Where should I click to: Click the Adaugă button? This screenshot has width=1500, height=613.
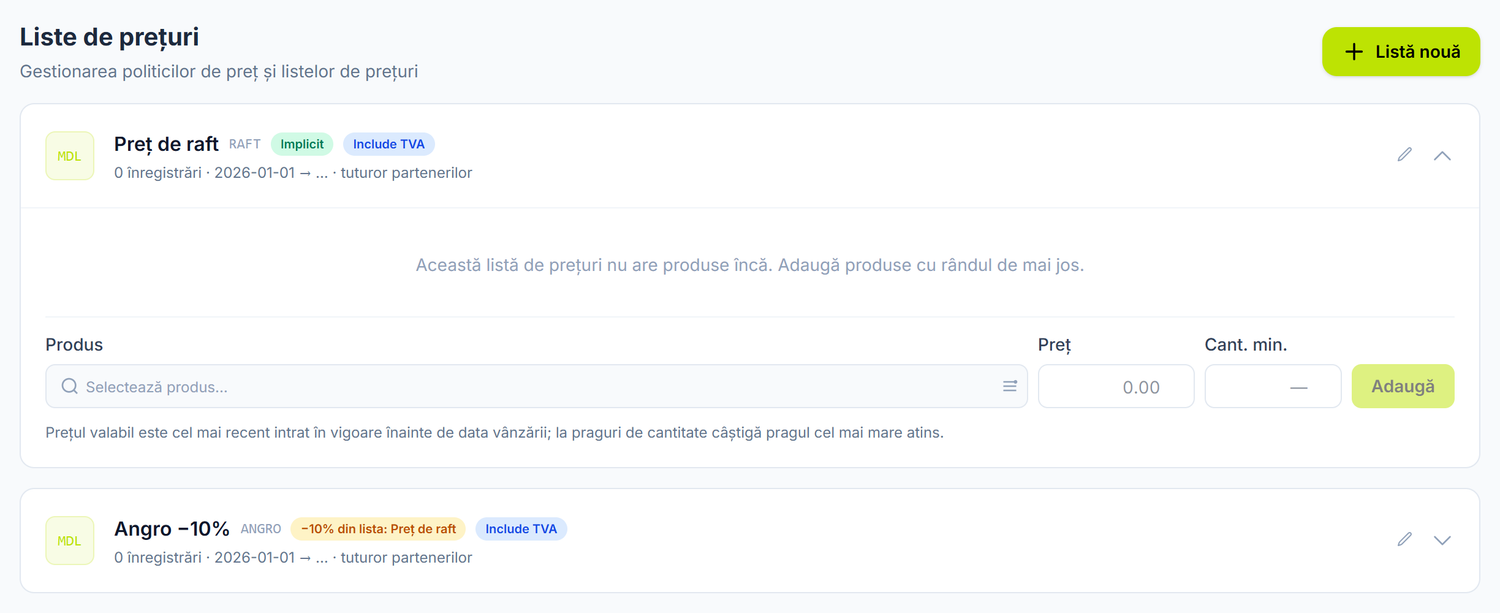click(x=1403, y=386)
